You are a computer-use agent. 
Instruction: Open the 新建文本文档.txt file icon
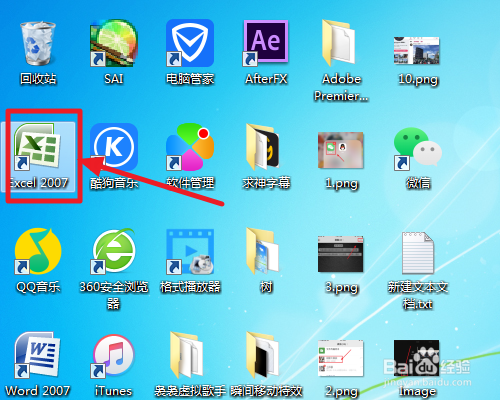pos(418,253)
